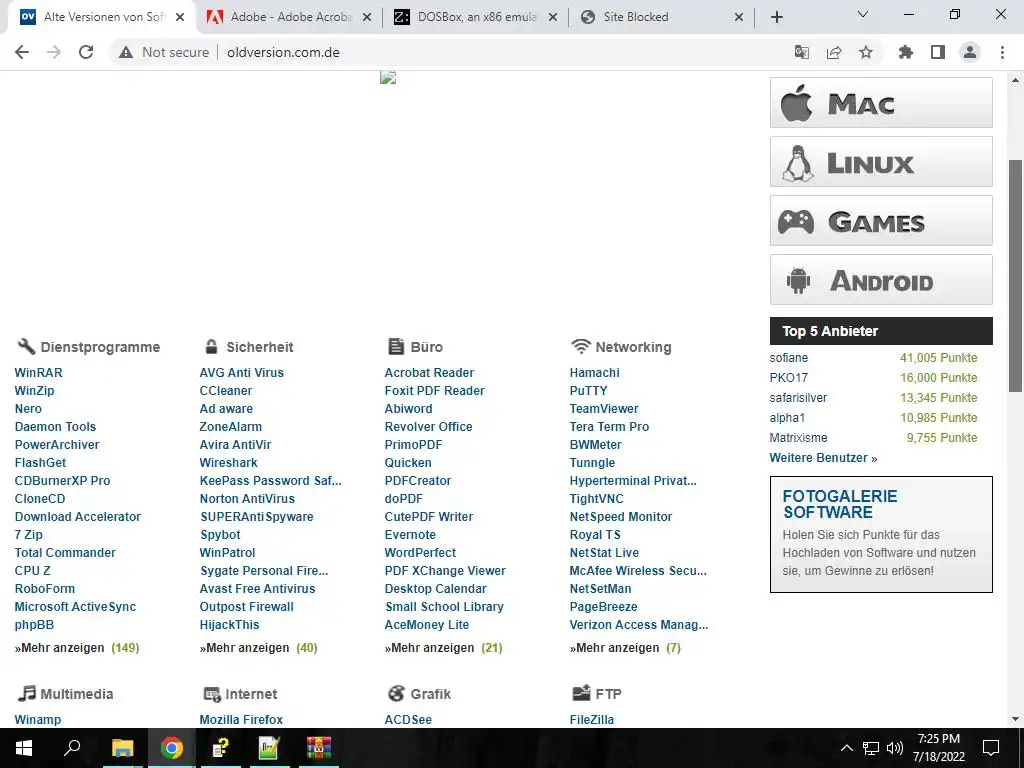
Task: Close the Adobe Acrobat tab
Action: point(367,17)
